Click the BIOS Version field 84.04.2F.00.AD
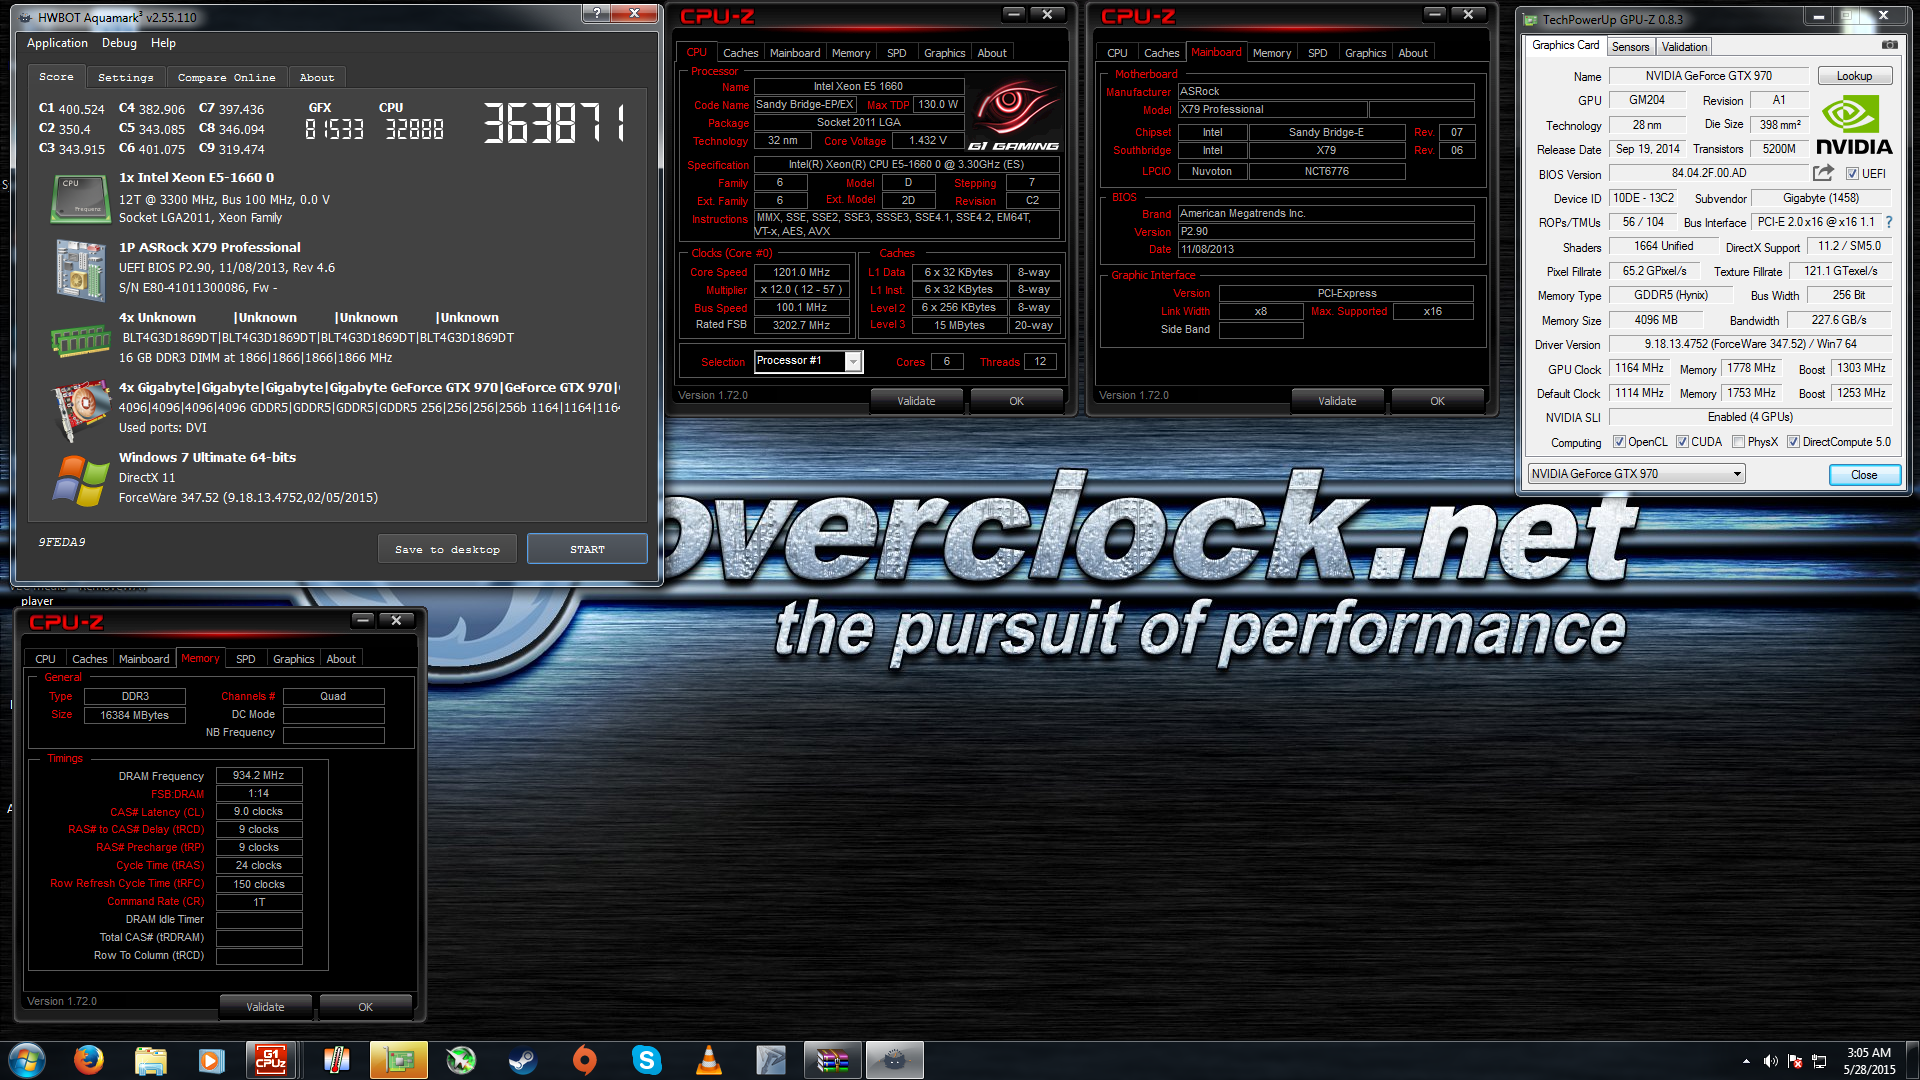 [1709, 173]
